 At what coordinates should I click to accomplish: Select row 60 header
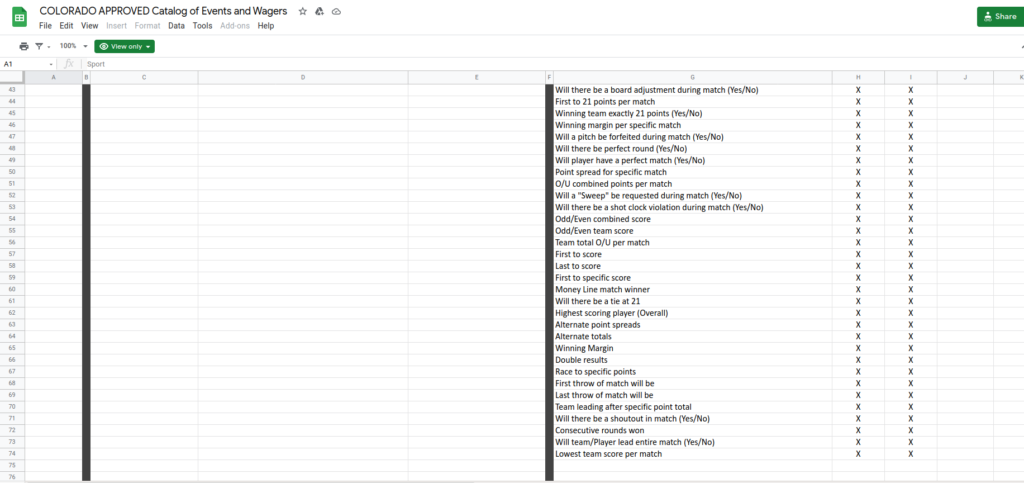pos(12,289)
